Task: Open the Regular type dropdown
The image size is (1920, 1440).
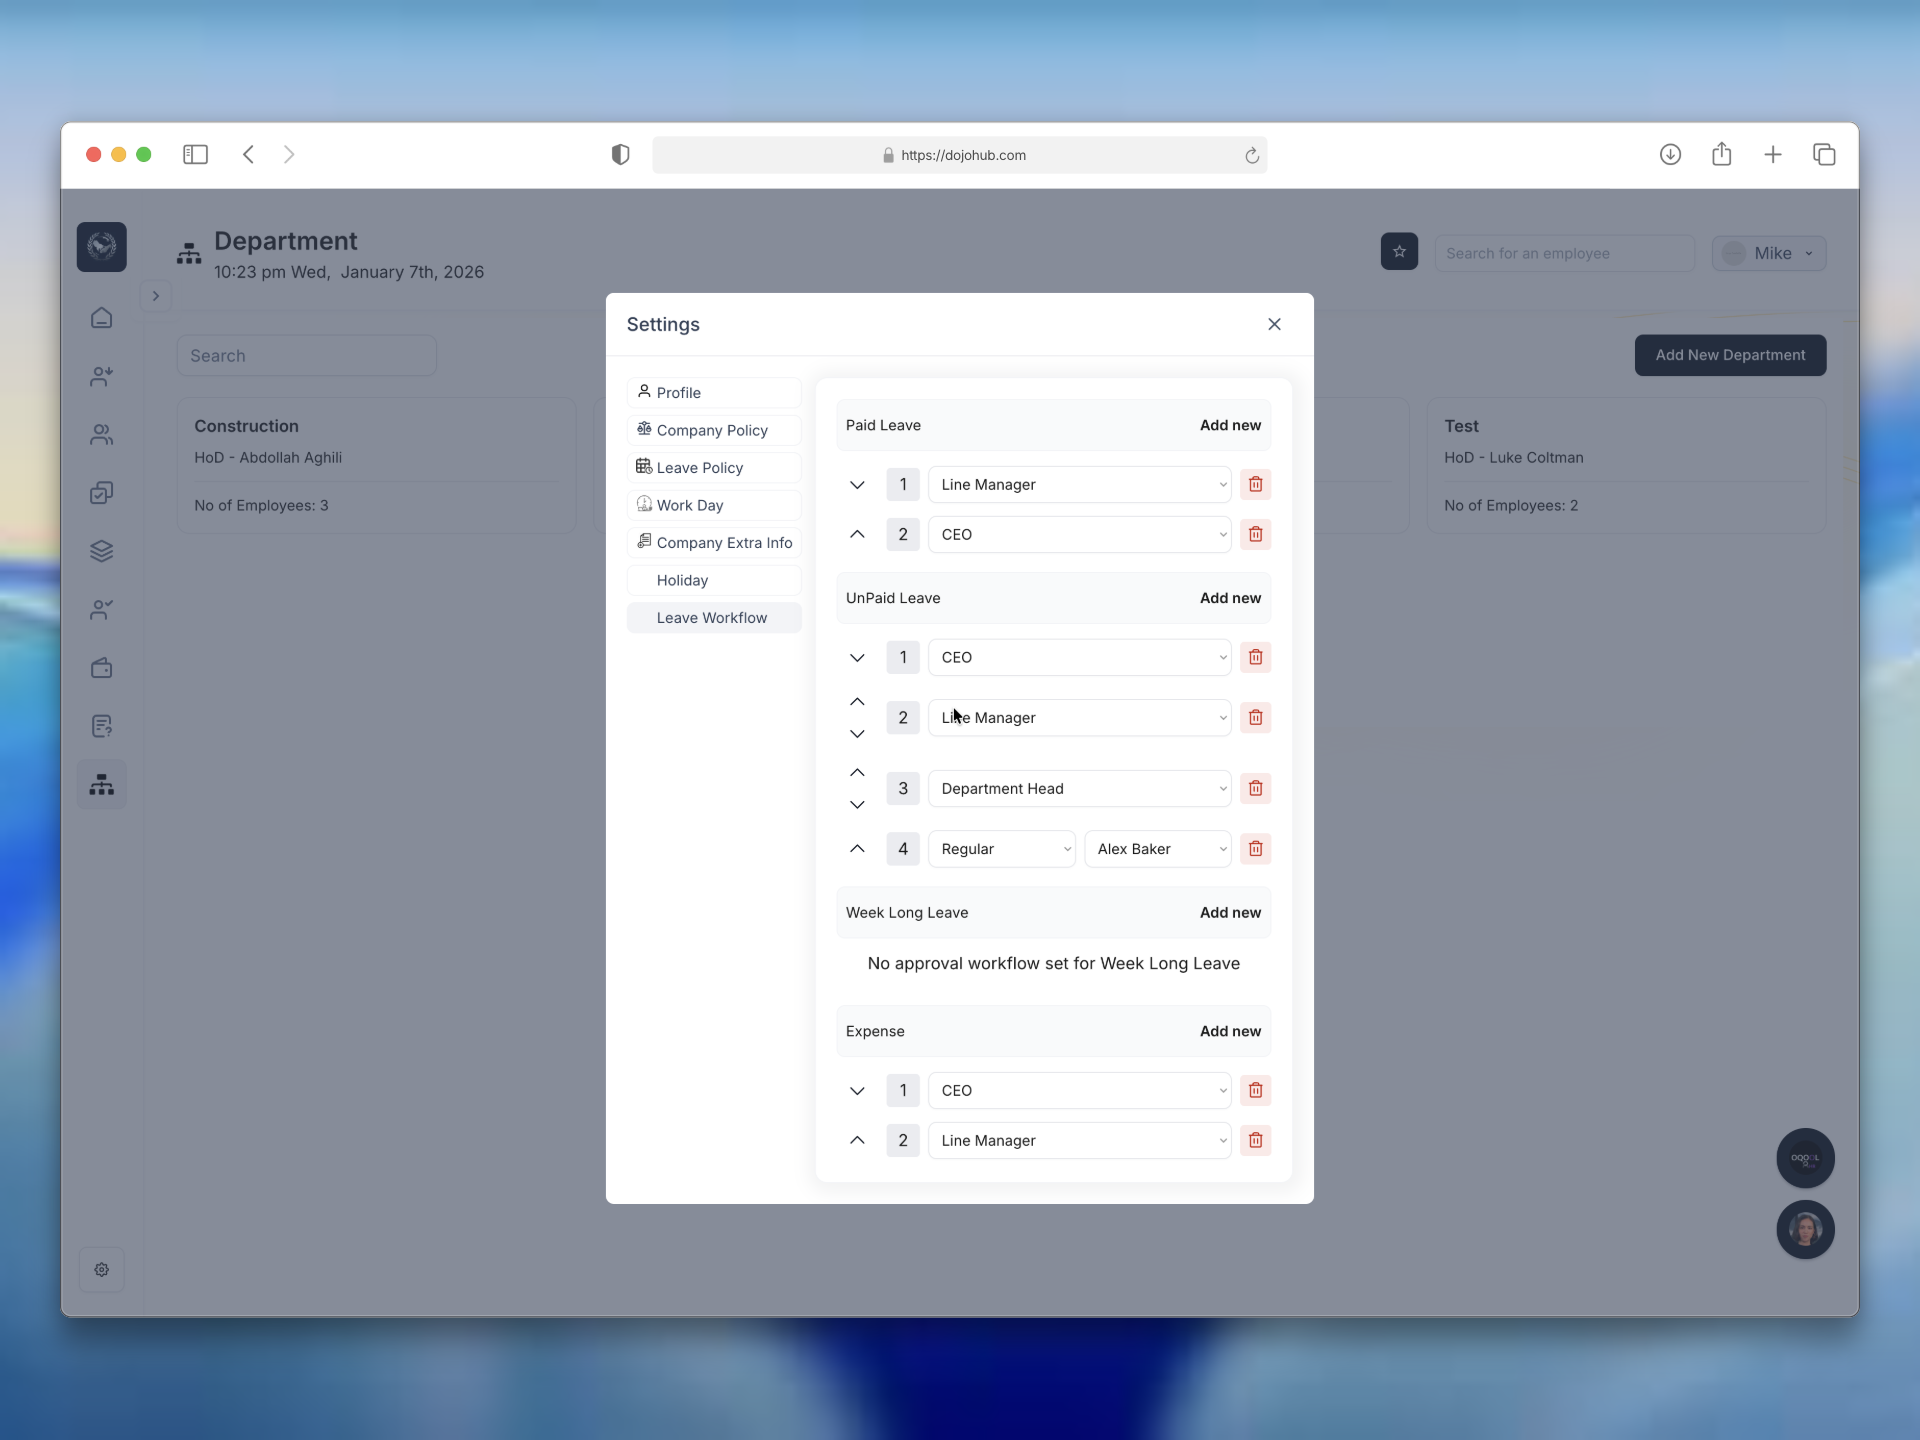Action: click(x=1001, y=849)
